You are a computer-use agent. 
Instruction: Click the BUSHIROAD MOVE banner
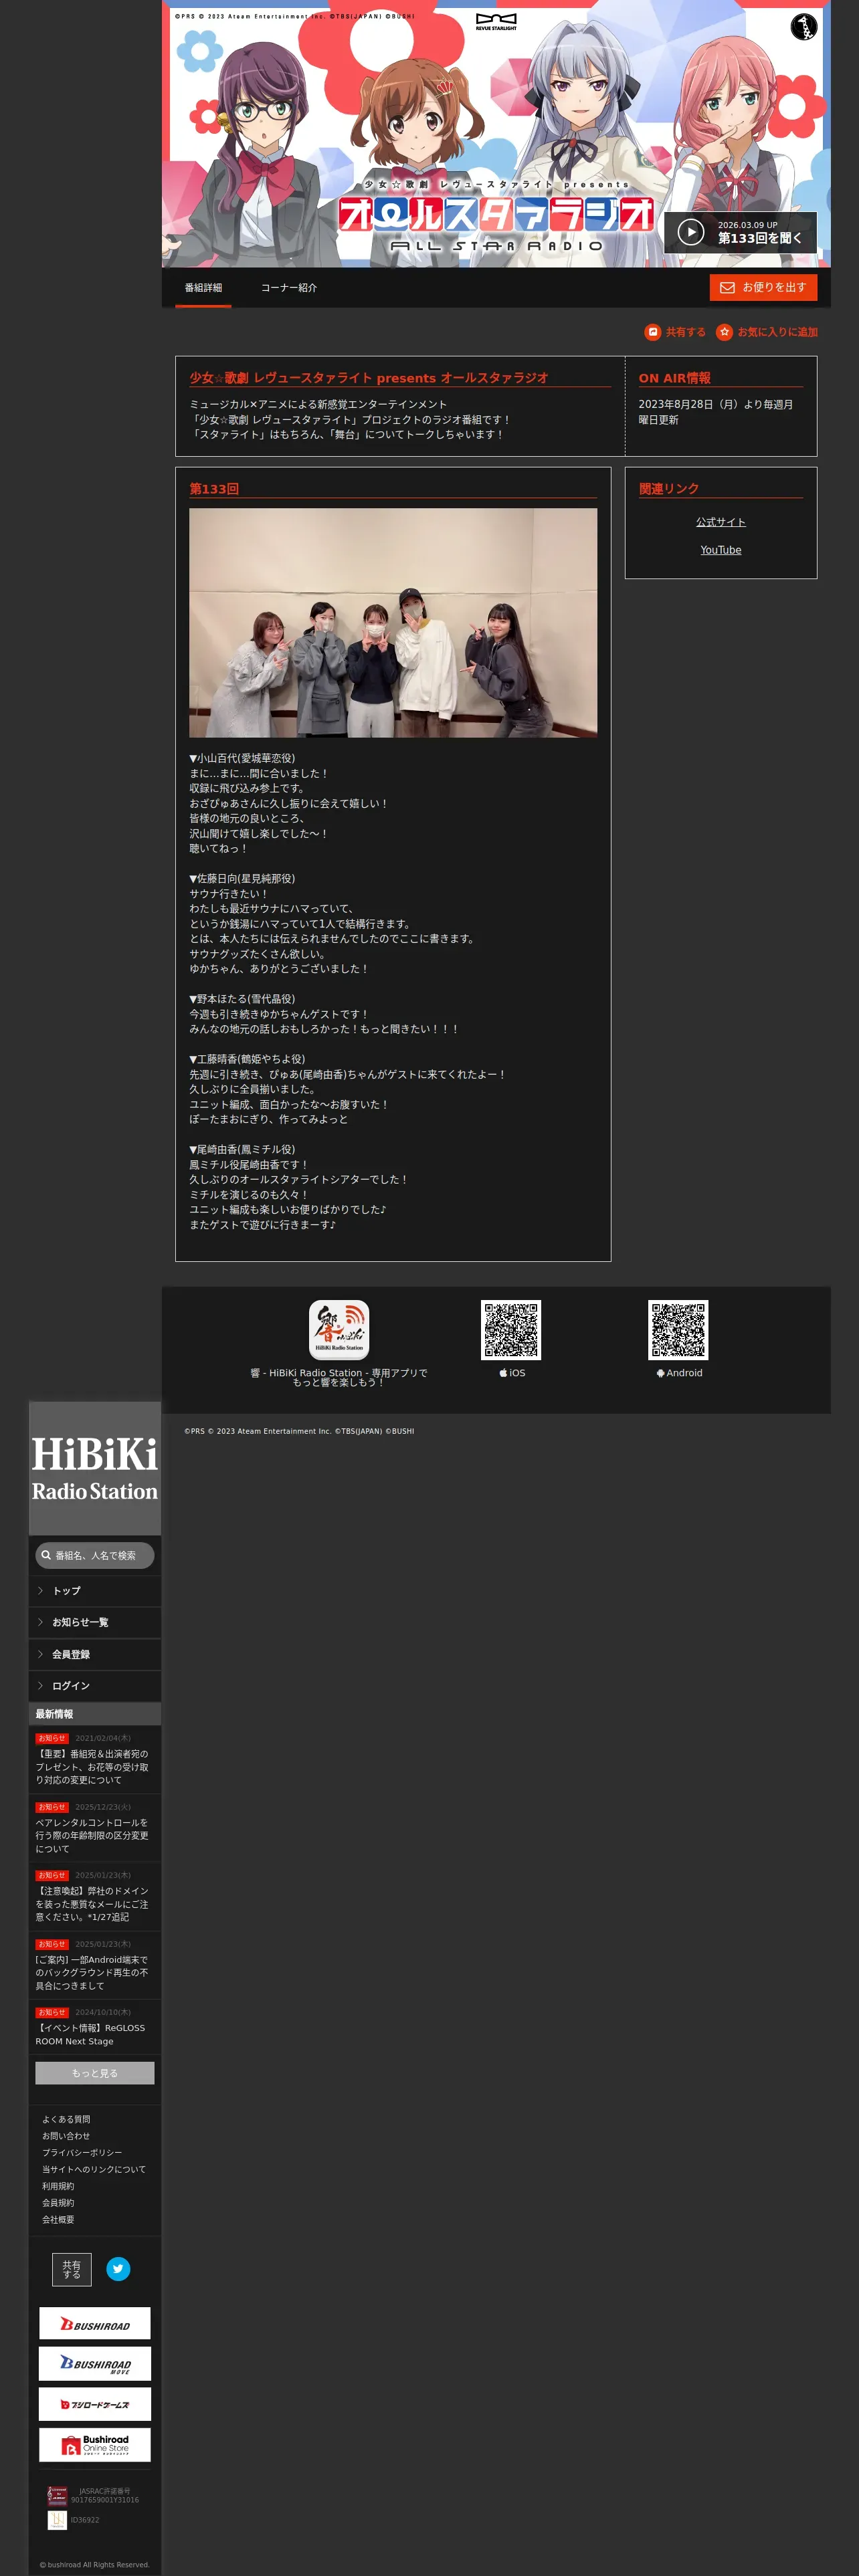click(95, 2364)
